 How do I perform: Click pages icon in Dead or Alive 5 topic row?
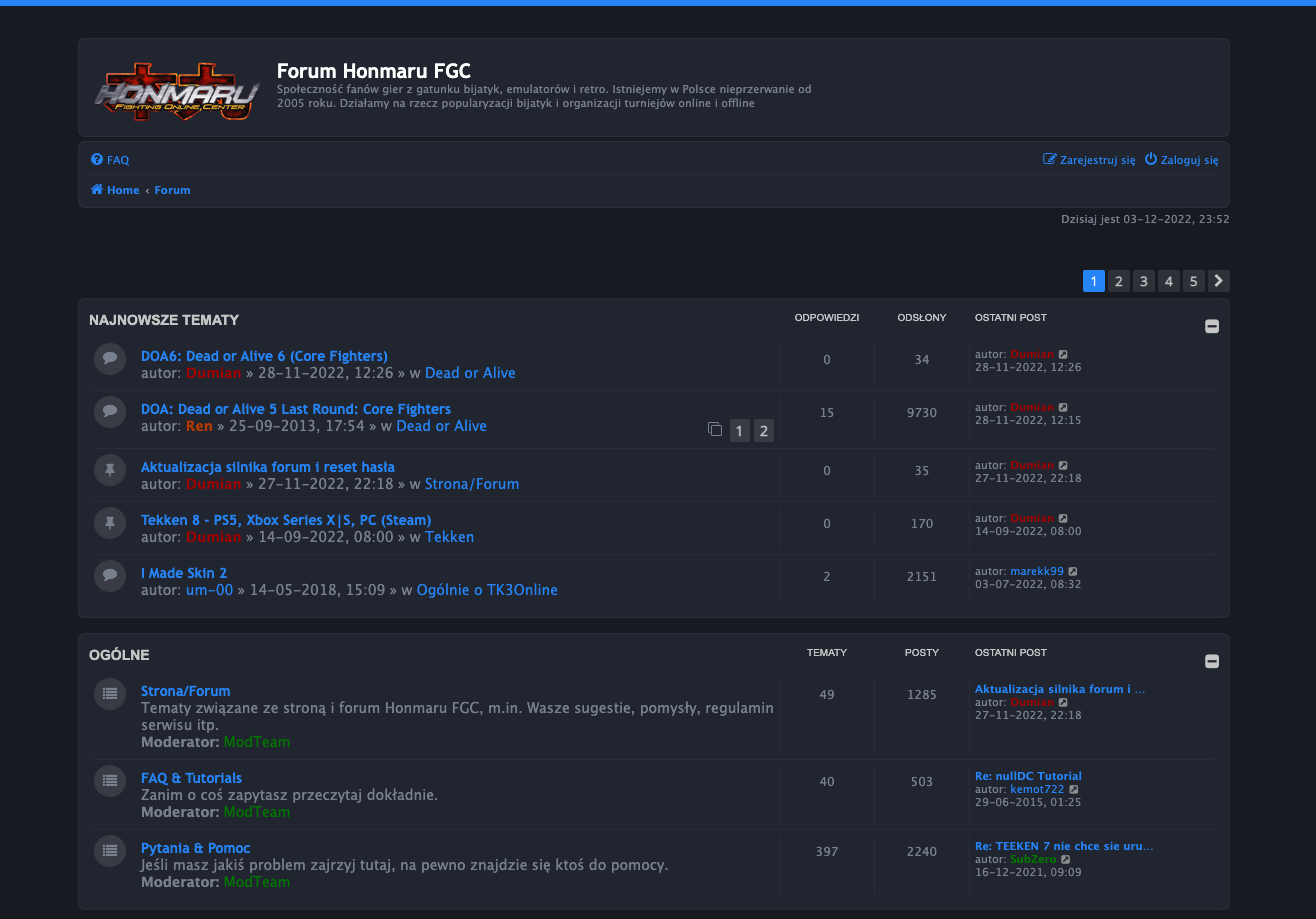[x=715, y=430]
